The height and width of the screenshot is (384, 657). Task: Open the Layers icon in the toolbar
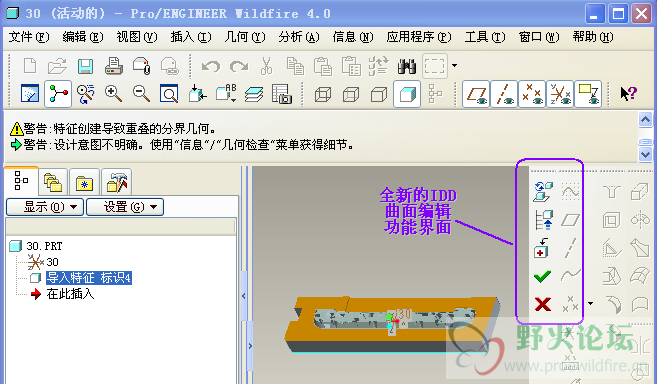point(253,94)
